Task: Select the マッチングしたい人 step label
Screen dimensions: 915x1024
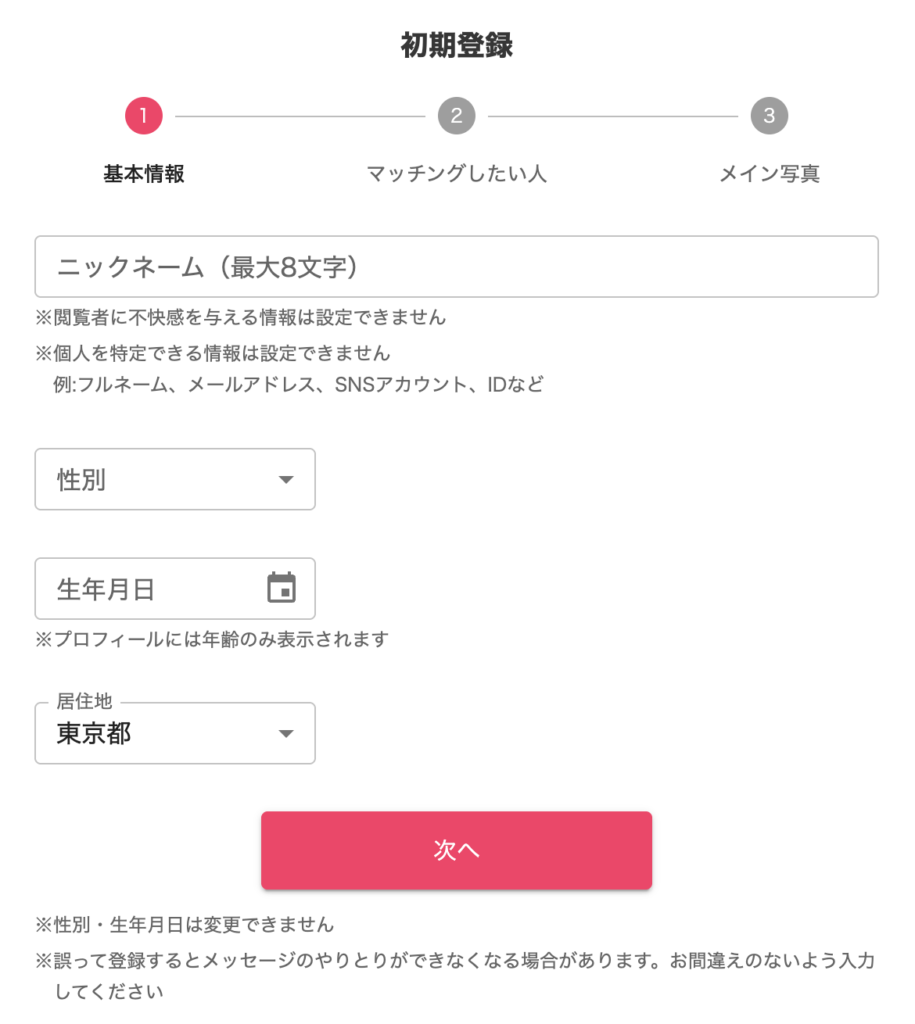Action: (456, 172)
